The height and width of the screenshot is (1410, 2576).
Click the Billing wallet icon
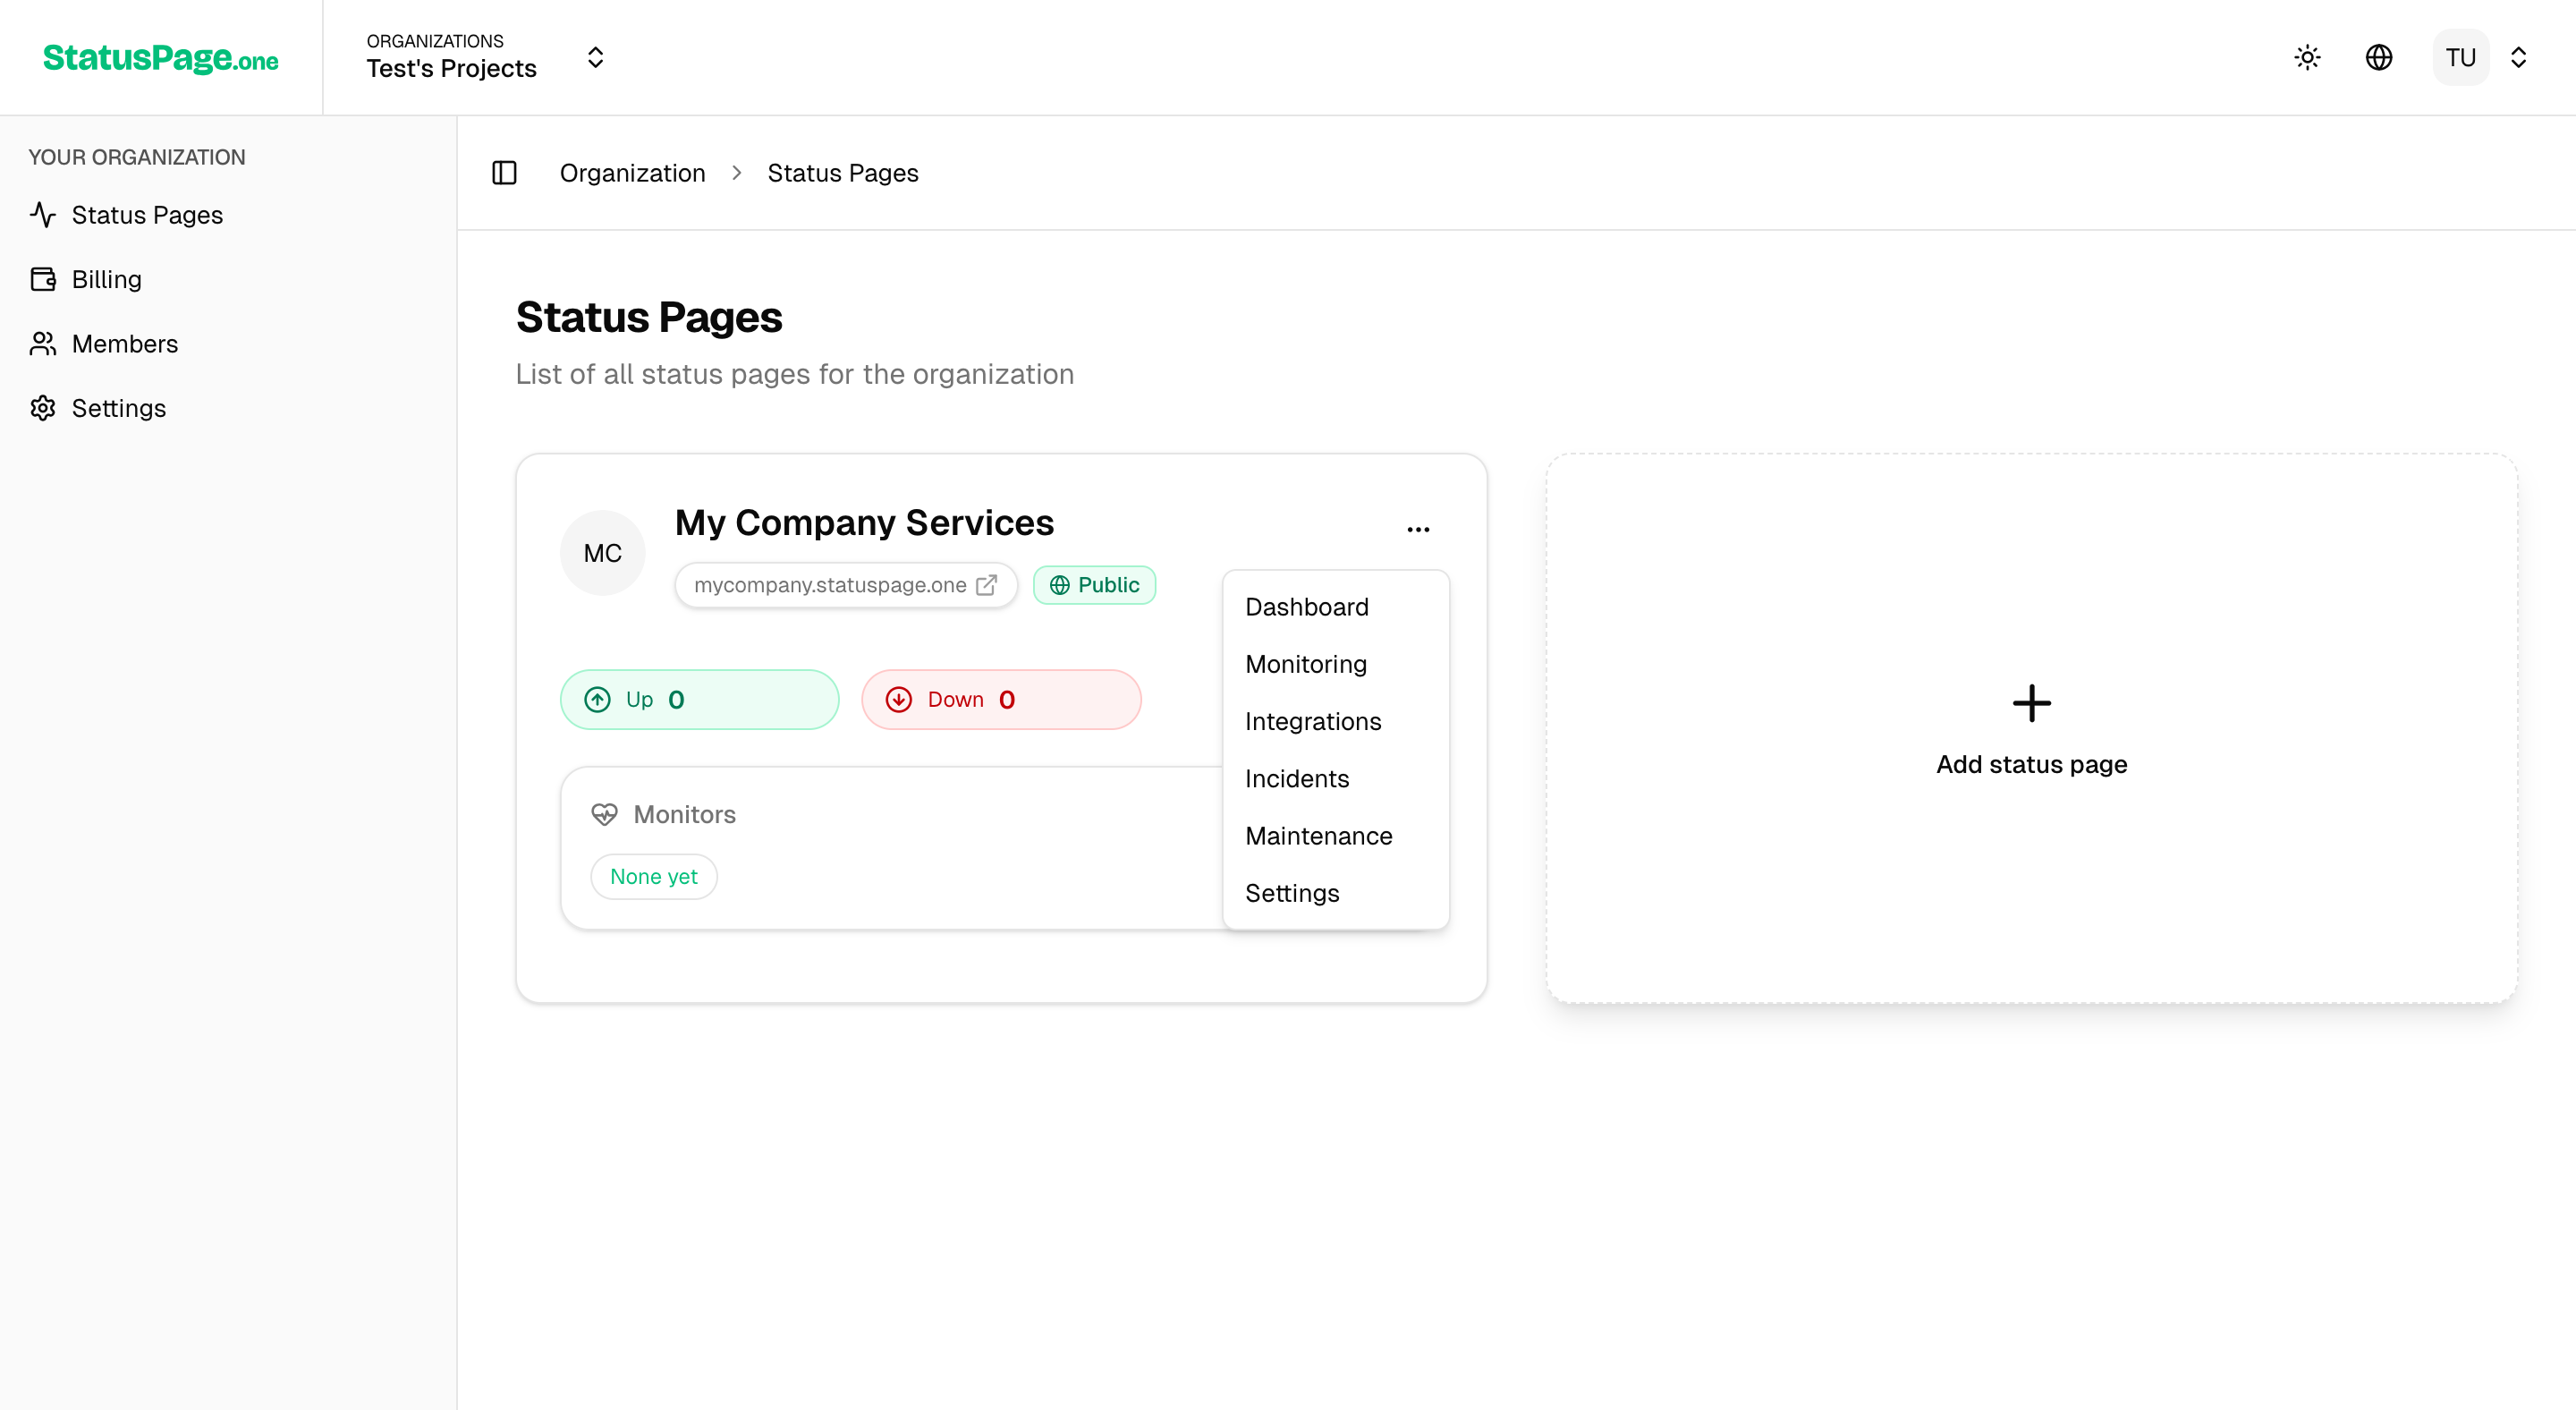pos(43,279)
